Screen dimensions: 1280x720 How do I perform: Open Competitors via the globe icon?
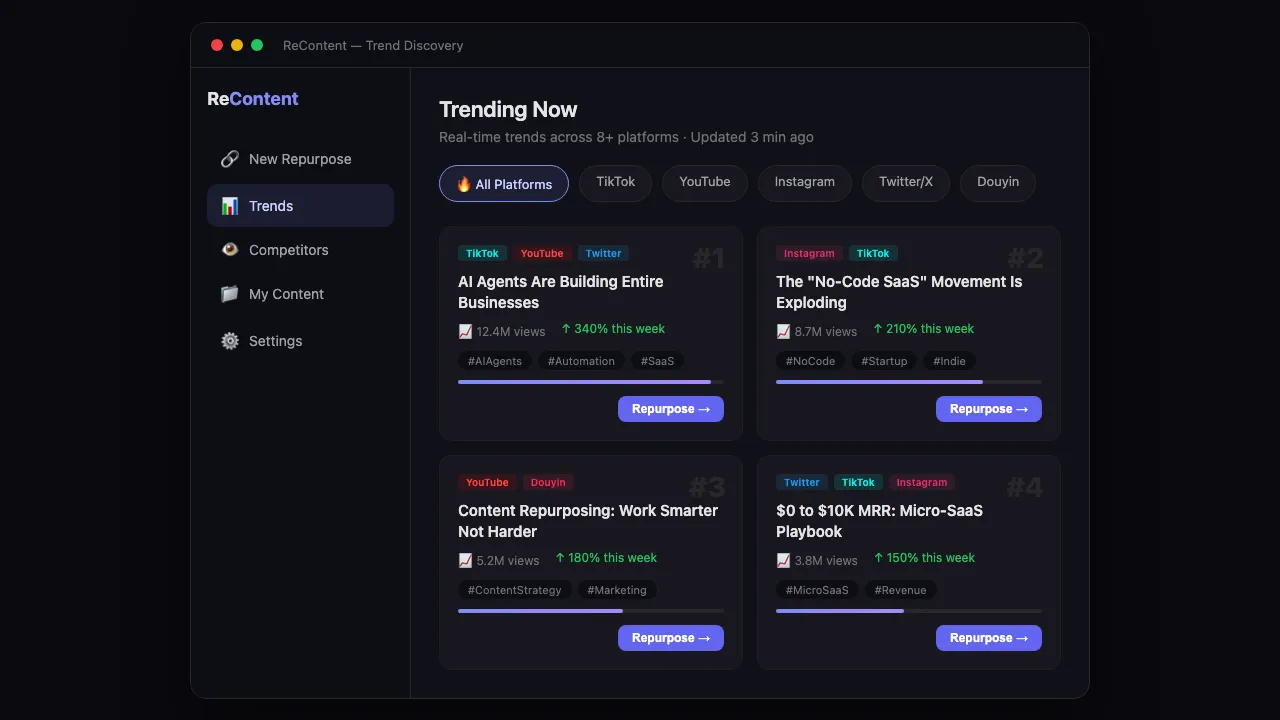pyautogui.click(x=229, y=250)
